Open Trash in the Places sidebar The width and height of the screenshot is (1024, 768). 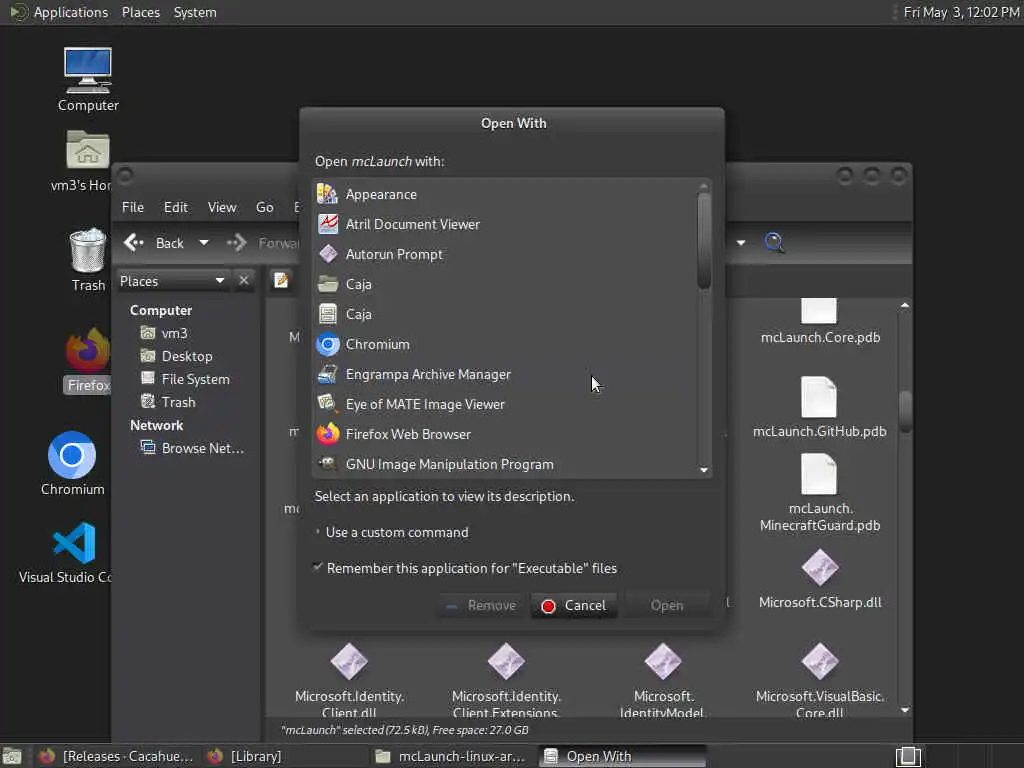point(168,402)
